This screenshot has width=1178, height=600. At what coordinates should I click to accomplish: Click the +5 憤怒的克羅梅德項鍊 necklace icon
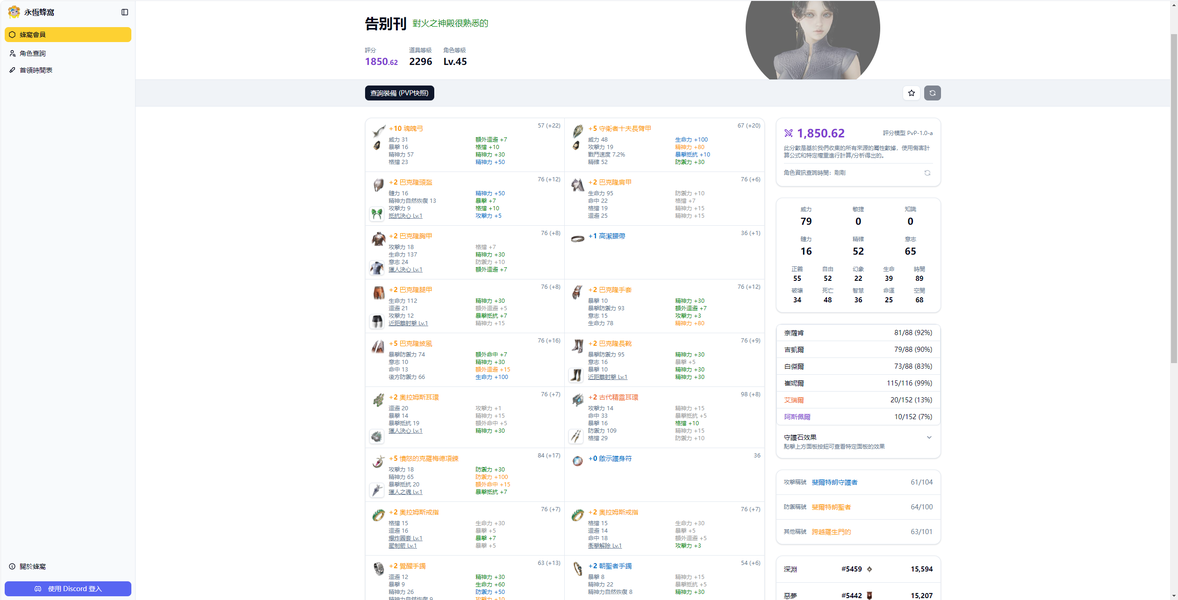(378, 462)
